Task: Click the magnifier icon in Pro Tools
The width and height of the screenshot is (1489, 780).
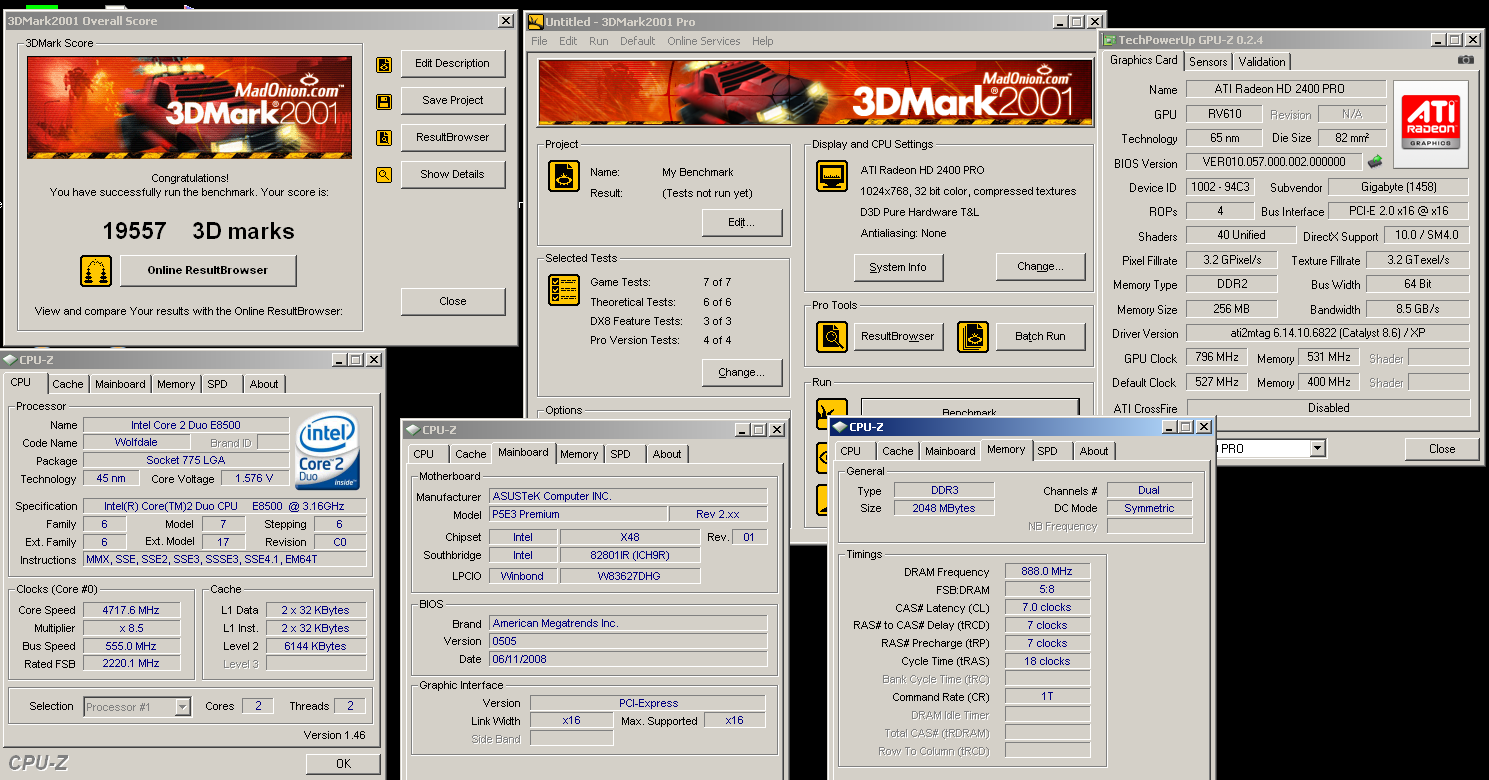Action: coord(832,337)
